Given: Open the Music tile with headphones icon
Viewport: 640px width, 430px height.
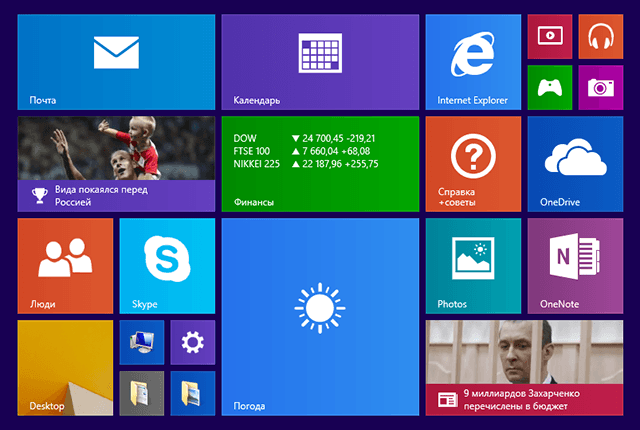Looking at the screenshot, I should 601,37.
